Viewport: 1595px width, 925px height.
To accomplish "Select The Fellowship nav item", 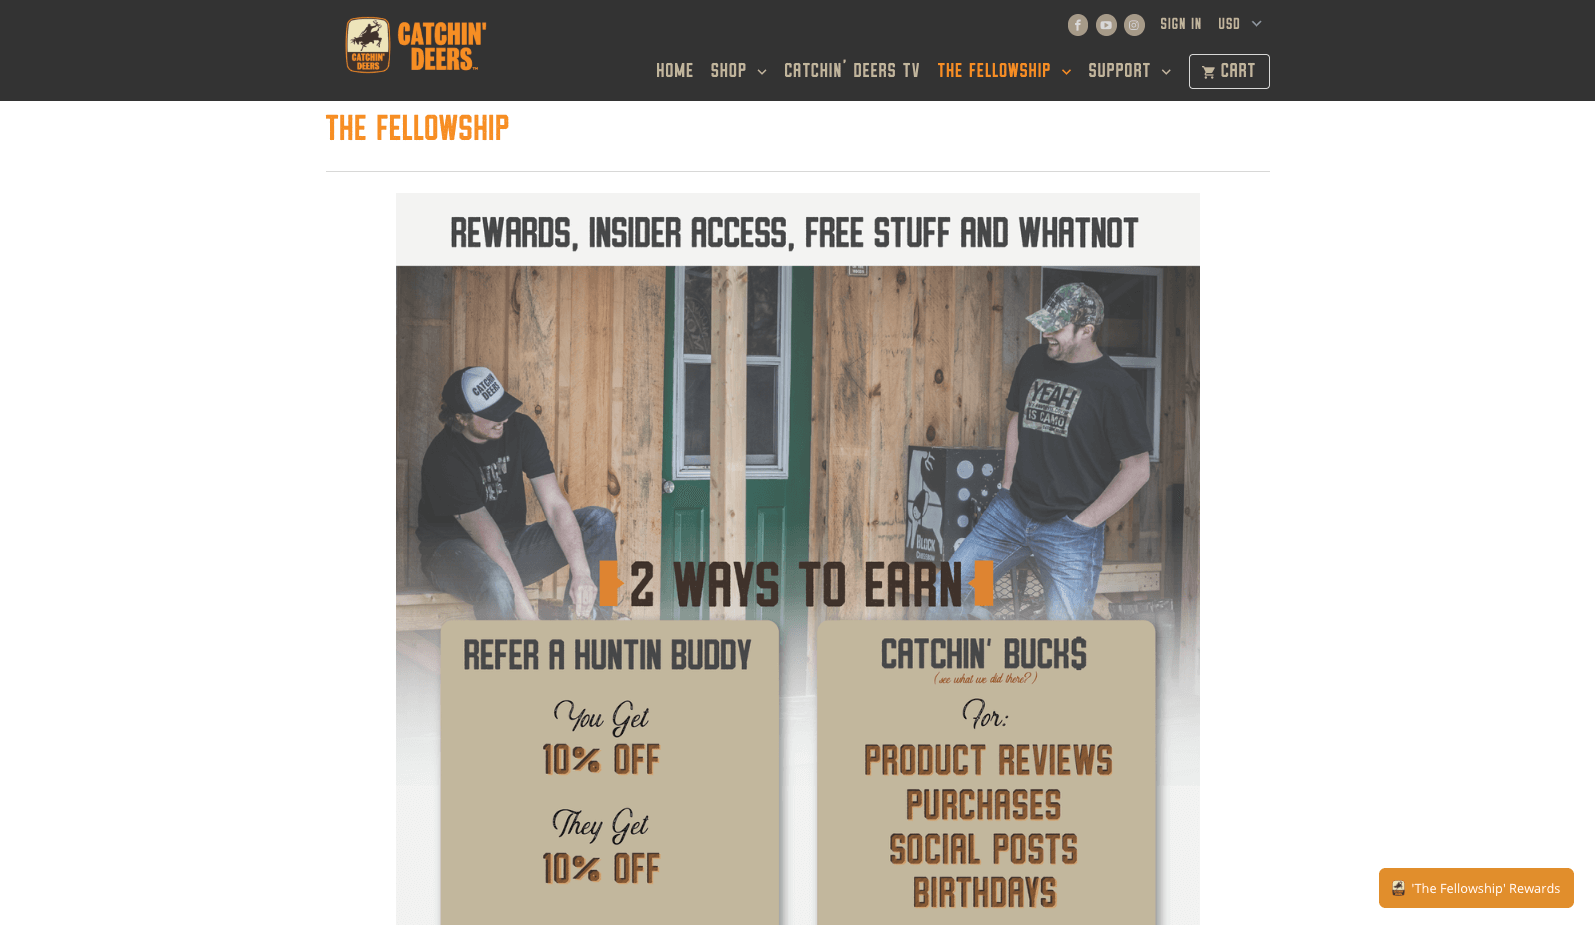I will (x=993, y=71).
